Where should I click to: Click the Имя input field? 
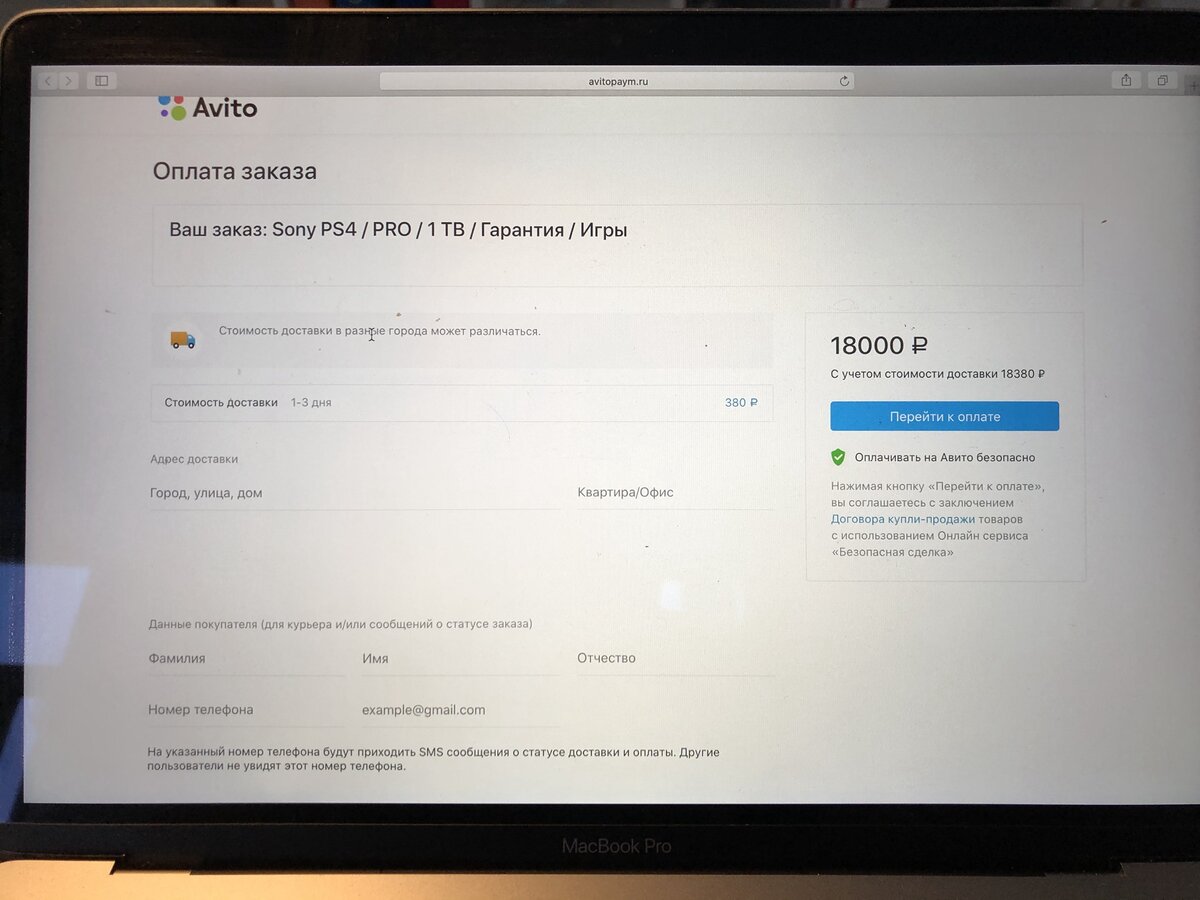461,659
